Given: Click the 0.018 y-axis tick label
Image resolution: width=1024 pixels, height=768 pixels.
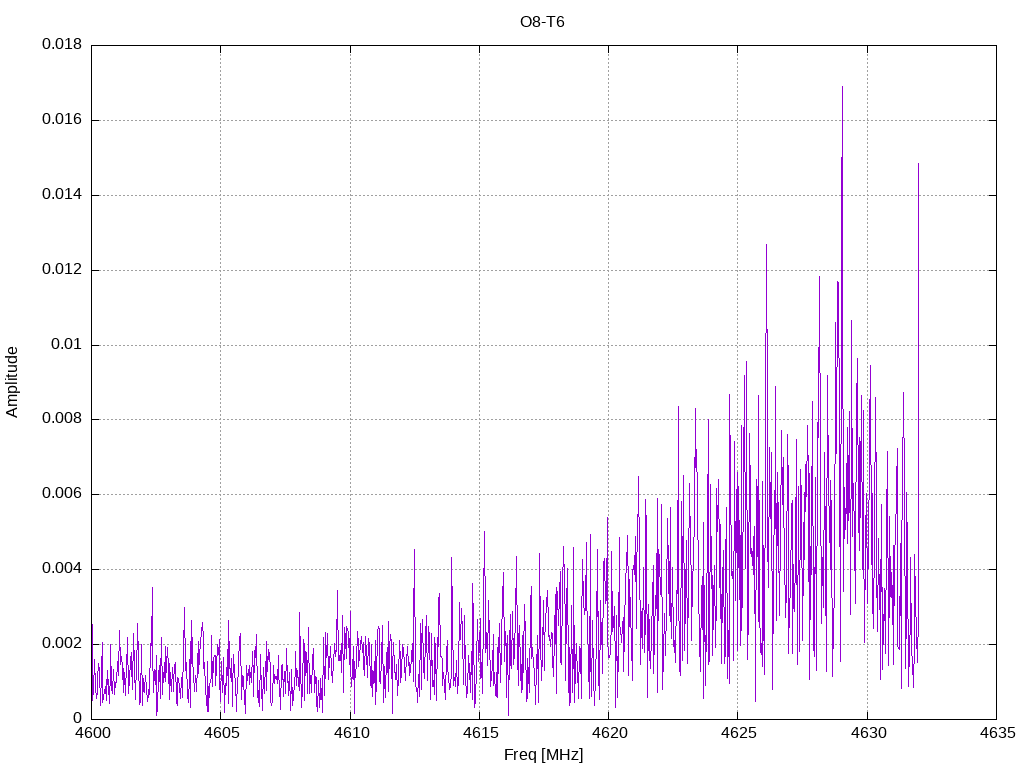Looking at the screenshot, I should 62,45.
